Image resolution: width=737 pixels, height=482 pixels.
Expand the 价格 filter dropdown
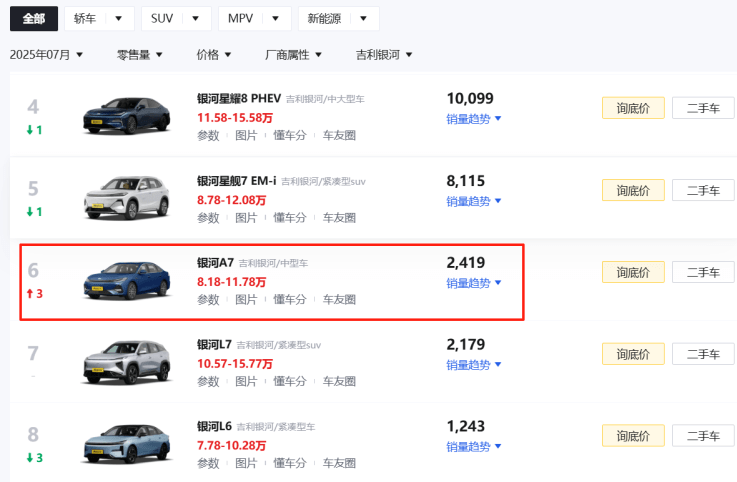214,55
